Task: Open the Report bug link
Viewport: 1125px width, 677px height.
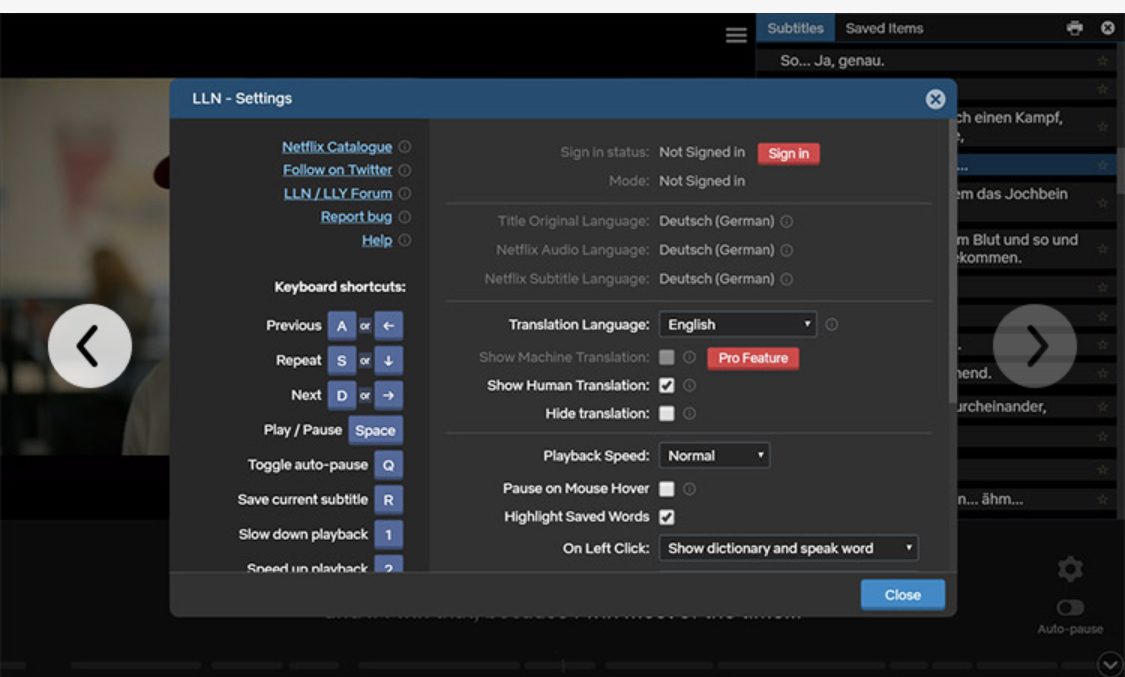Action: tap(356, 217)
